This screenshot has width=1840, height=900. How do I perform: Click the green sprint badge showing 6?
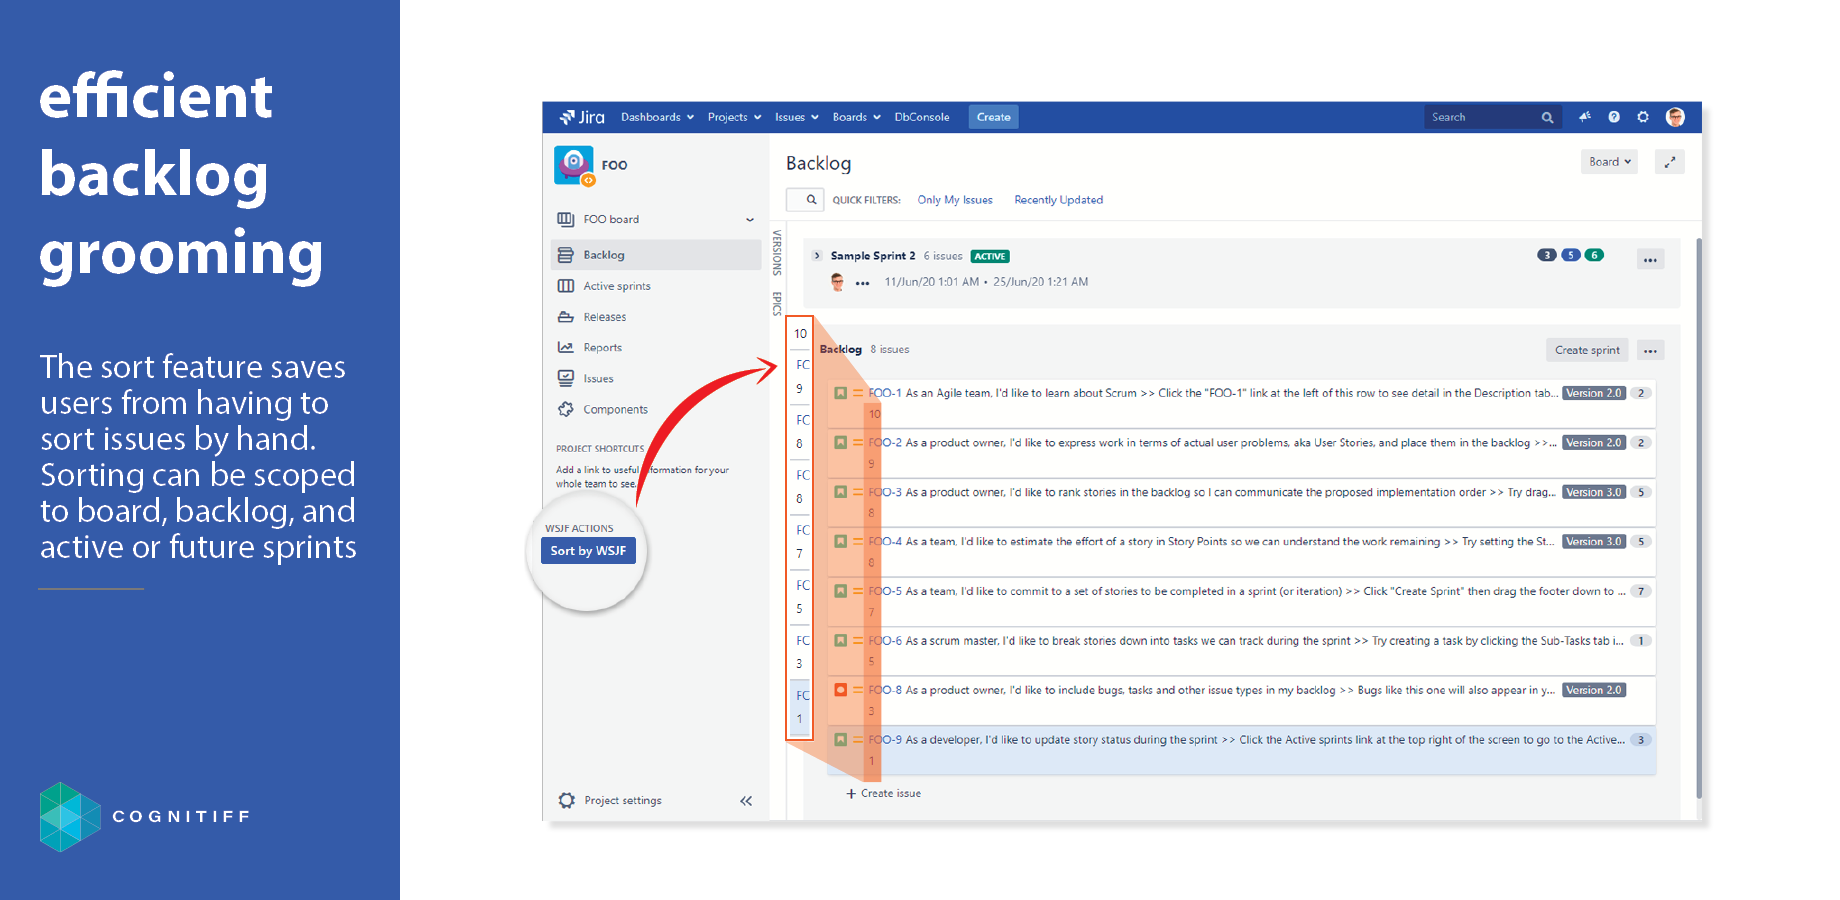point(1594,255)
